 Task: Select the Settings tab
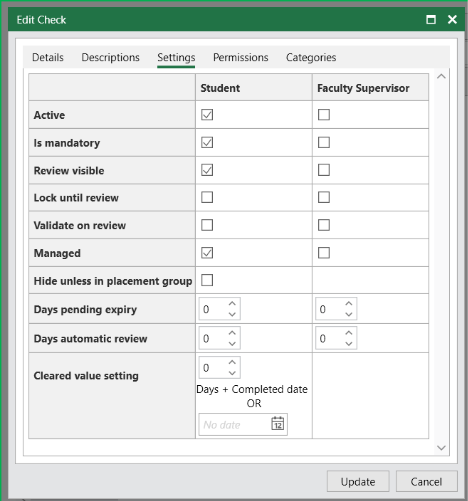(x=176, y=57)
